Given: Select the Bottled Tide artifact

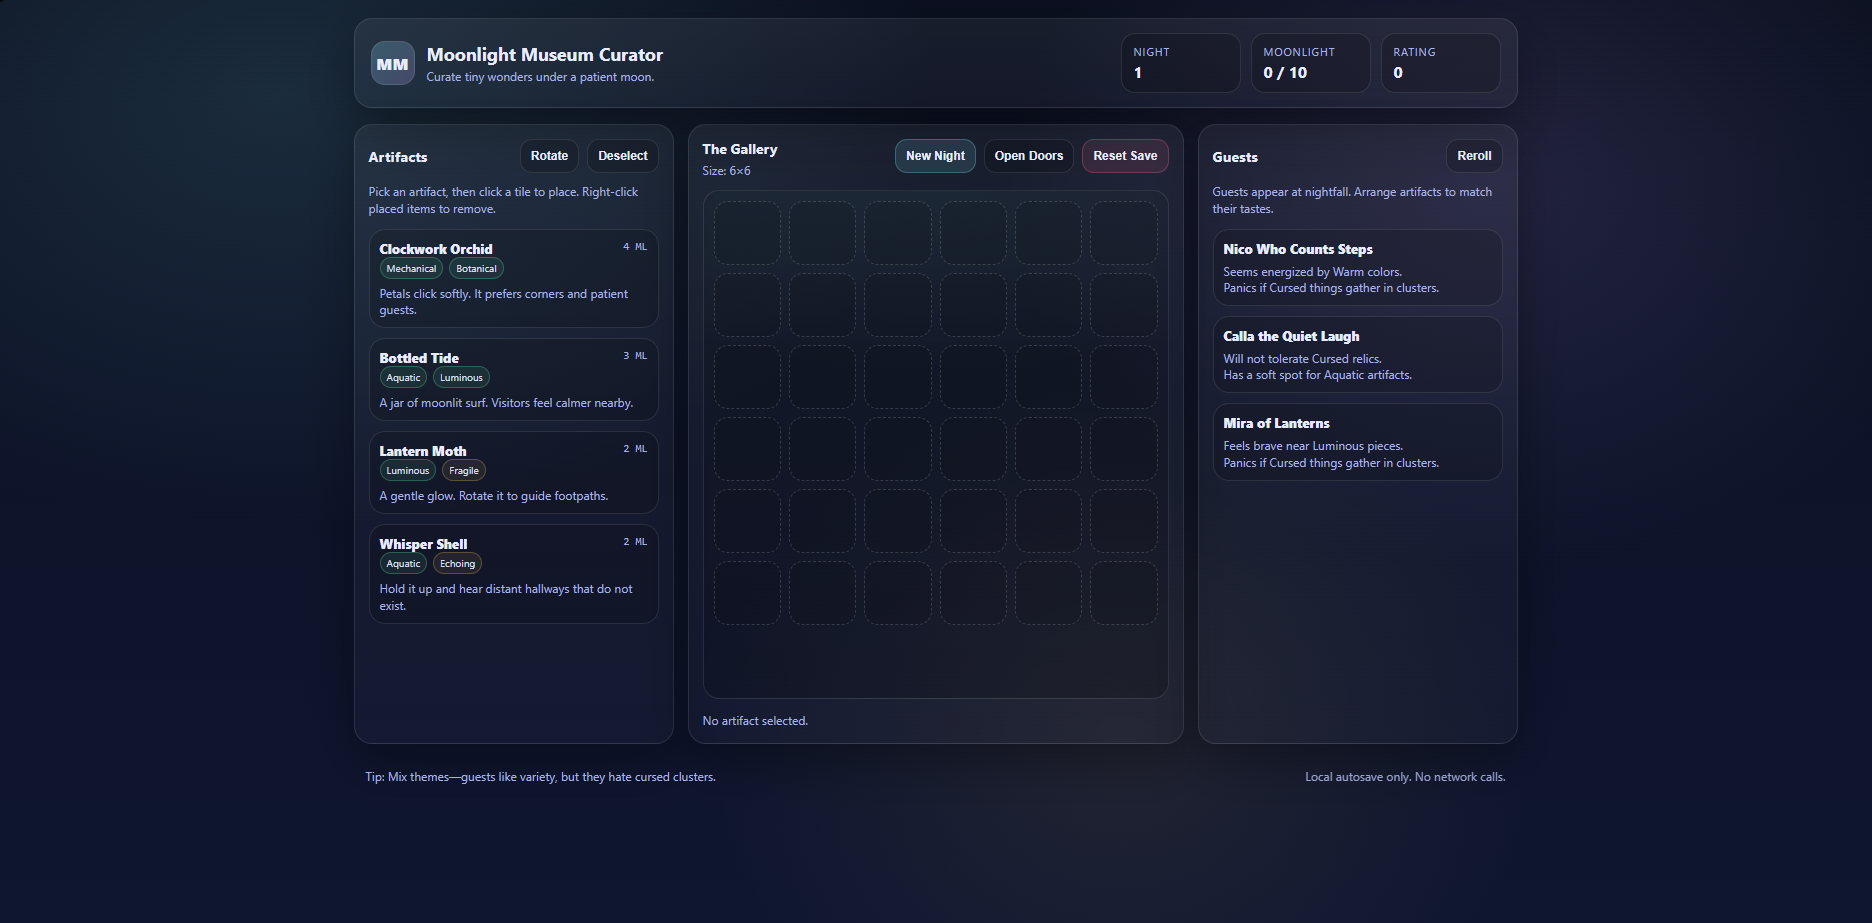Looking at the screenshot, I should pyautogui.click(x=514, y=380).
